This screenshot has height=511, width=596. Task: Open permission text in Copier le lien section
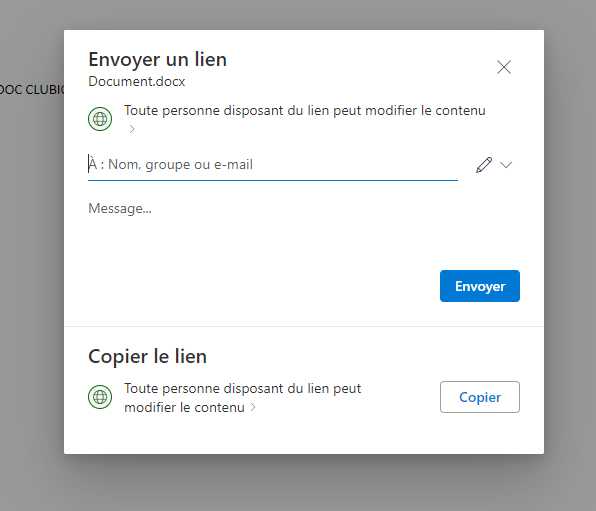point(243,398)
